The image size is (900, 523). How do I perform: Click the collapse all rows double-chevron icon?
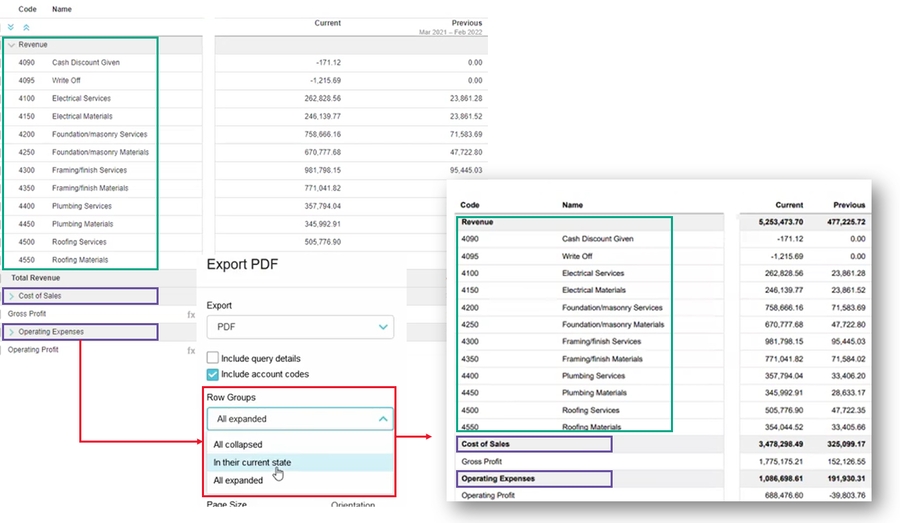tap(26, 27)
